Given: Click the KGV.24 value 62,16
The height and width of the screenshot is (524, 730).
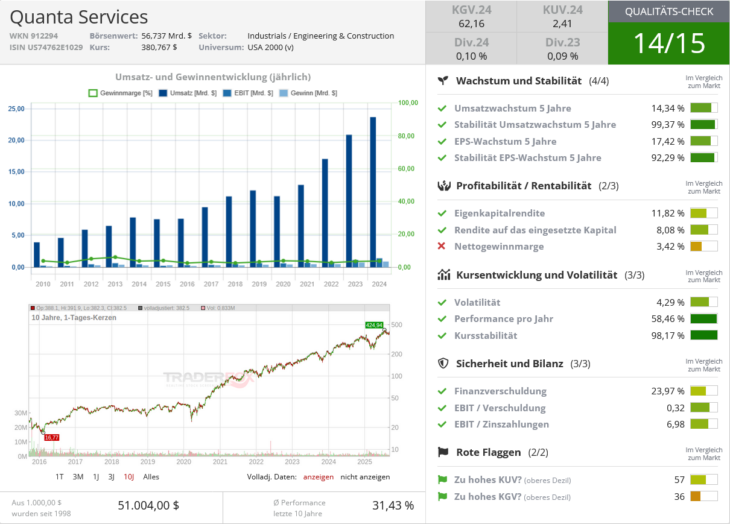Looking at the screenshot, I should [x=471, y=24].
